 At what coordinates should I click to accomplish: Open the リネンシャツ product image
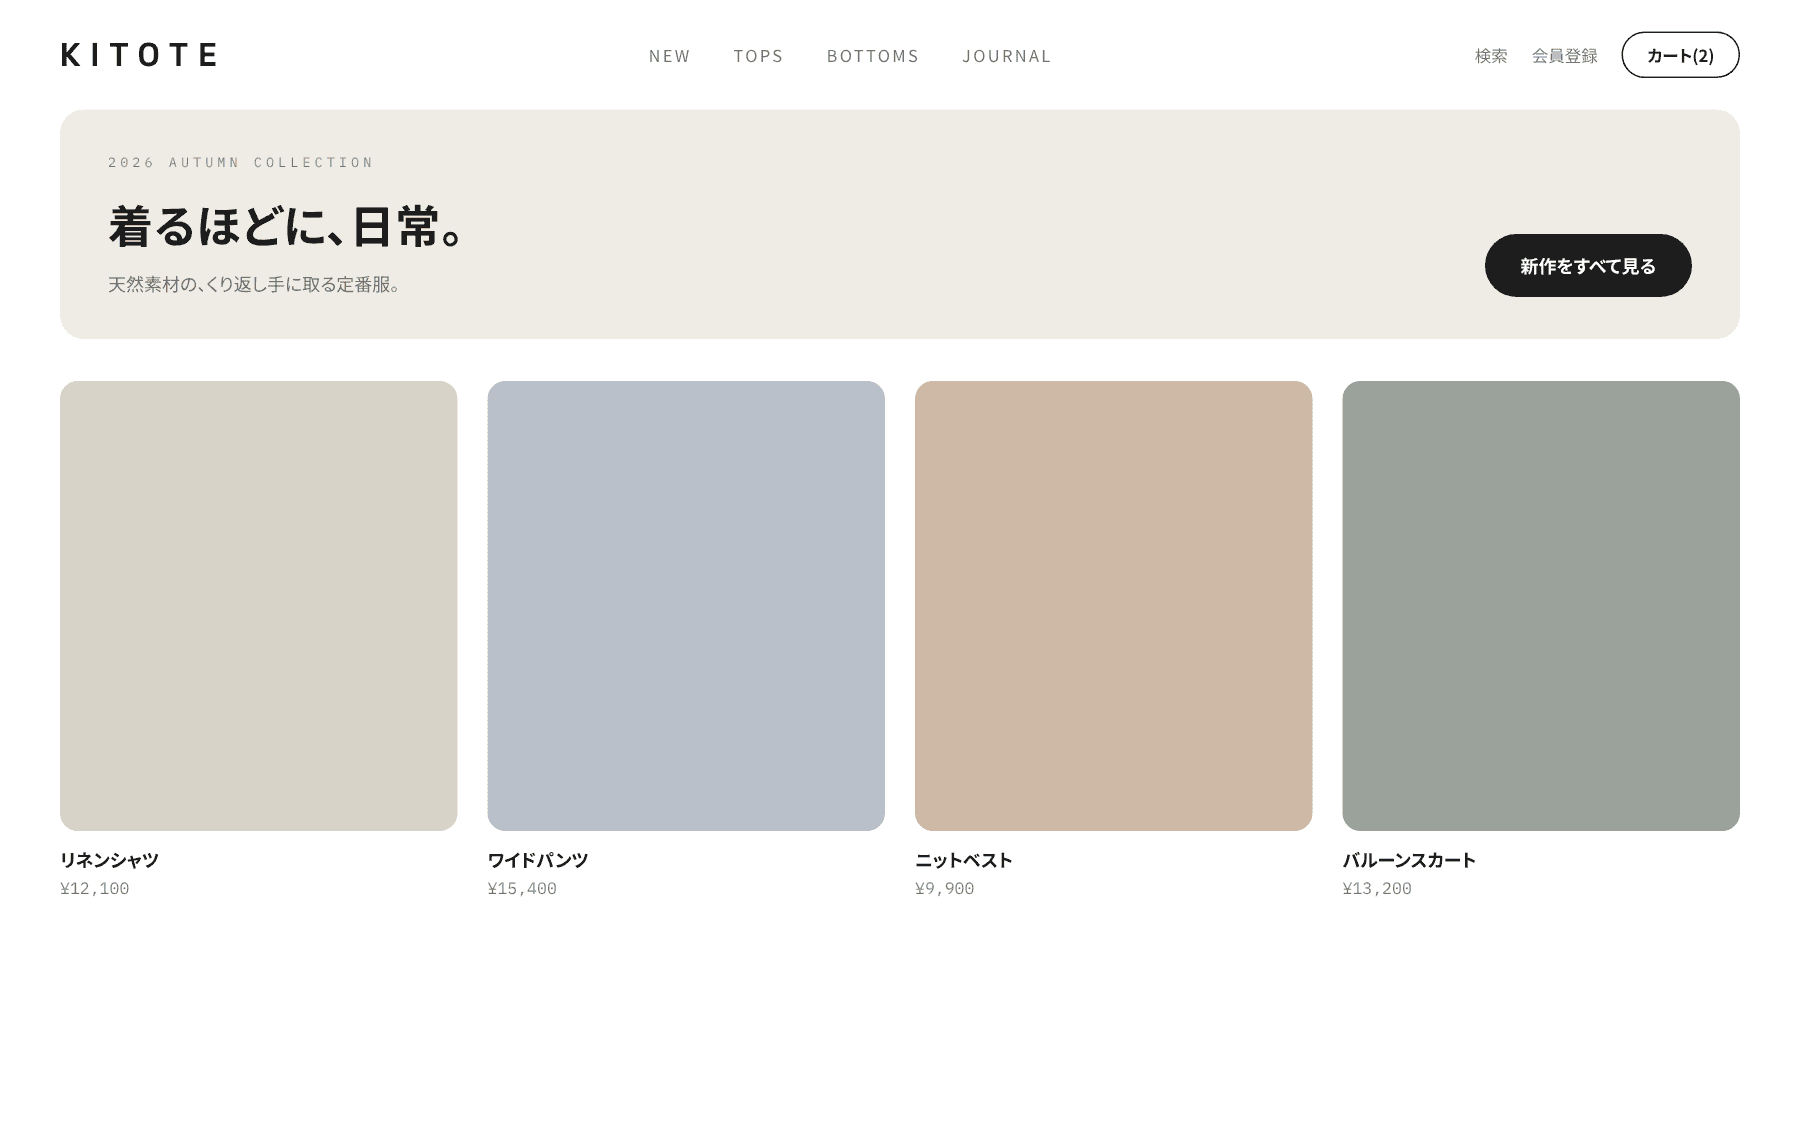coord(259,606)
